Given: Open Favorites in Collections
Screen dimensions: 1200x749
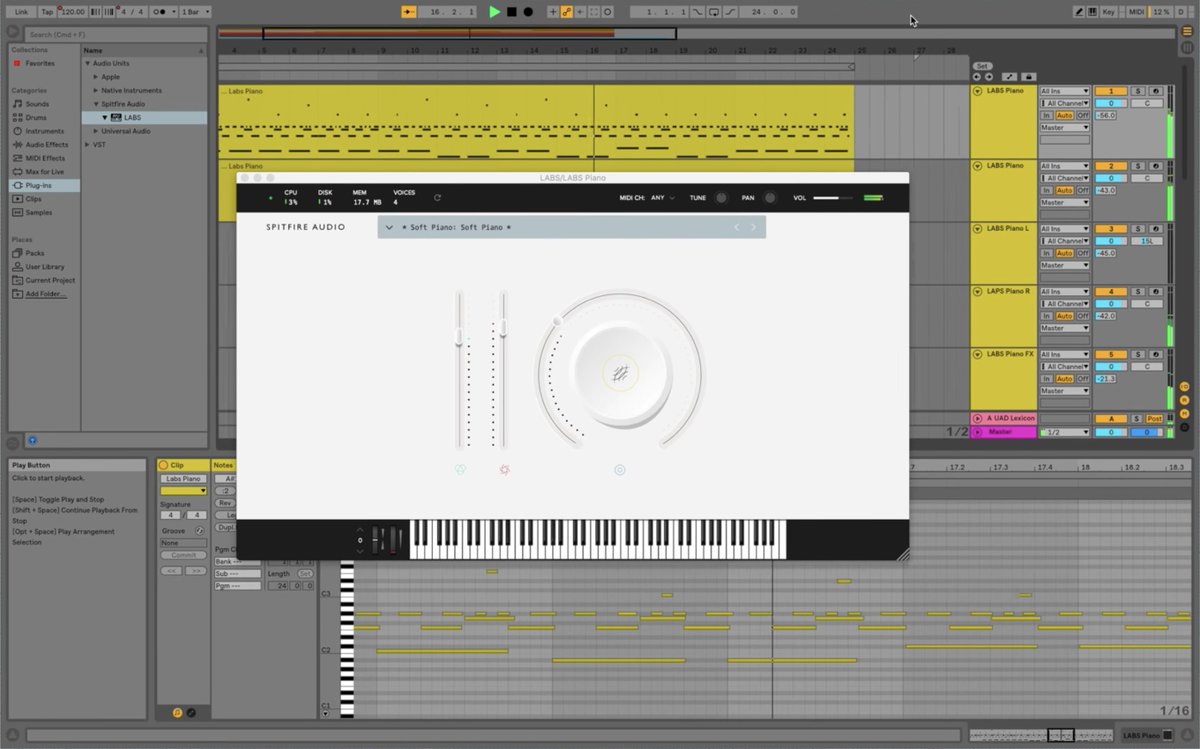Looking at the screenshot, I should [40, 63].
